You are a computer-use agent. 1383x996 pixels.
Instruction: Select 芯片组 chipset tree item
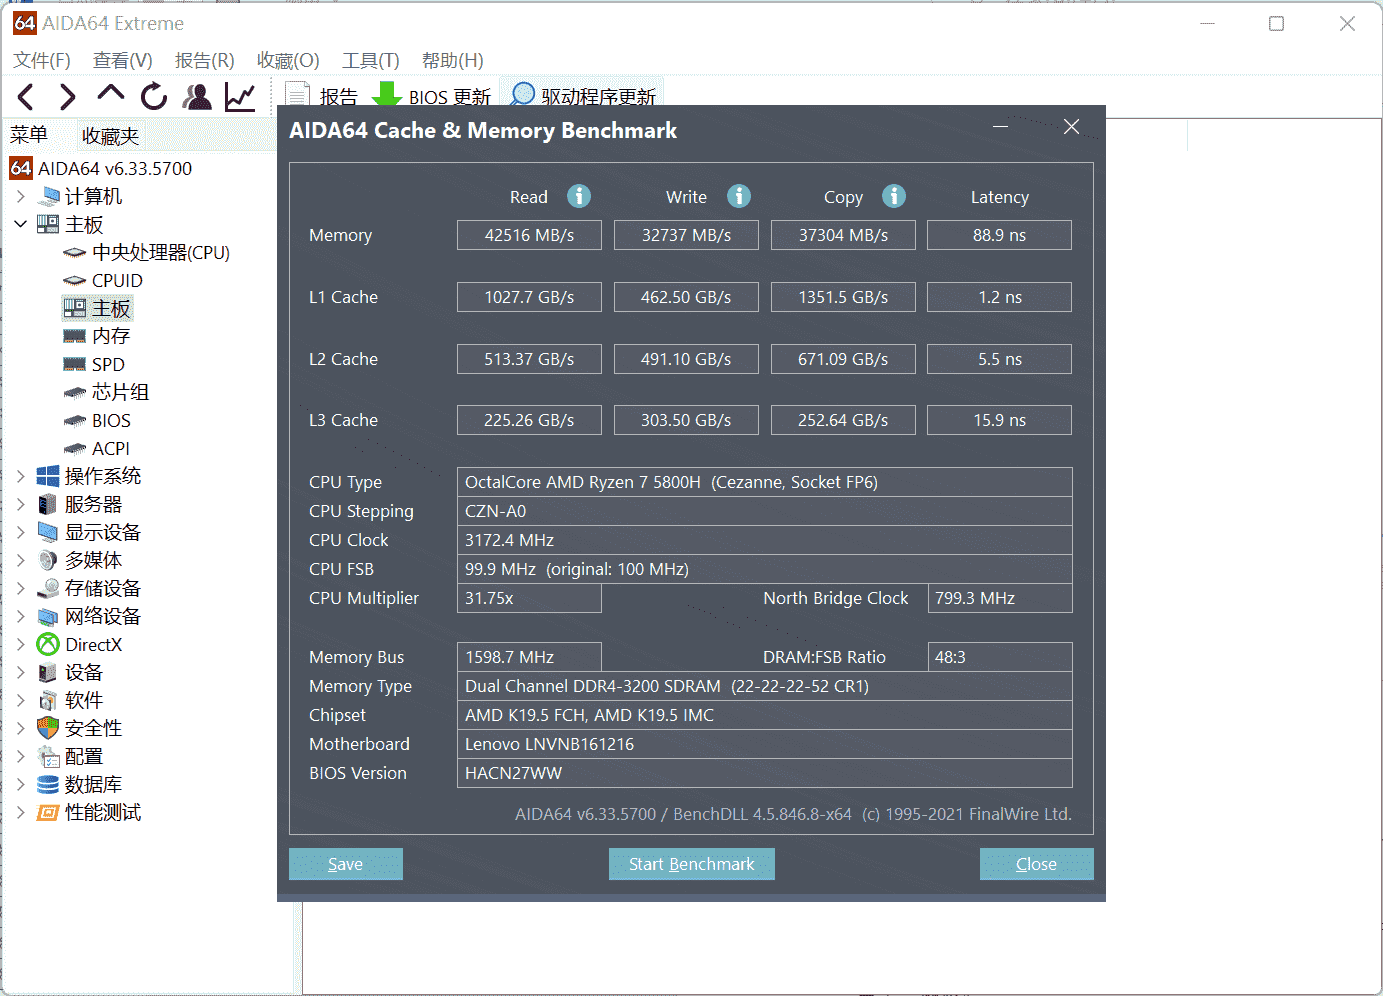click(x=106, y=392)
